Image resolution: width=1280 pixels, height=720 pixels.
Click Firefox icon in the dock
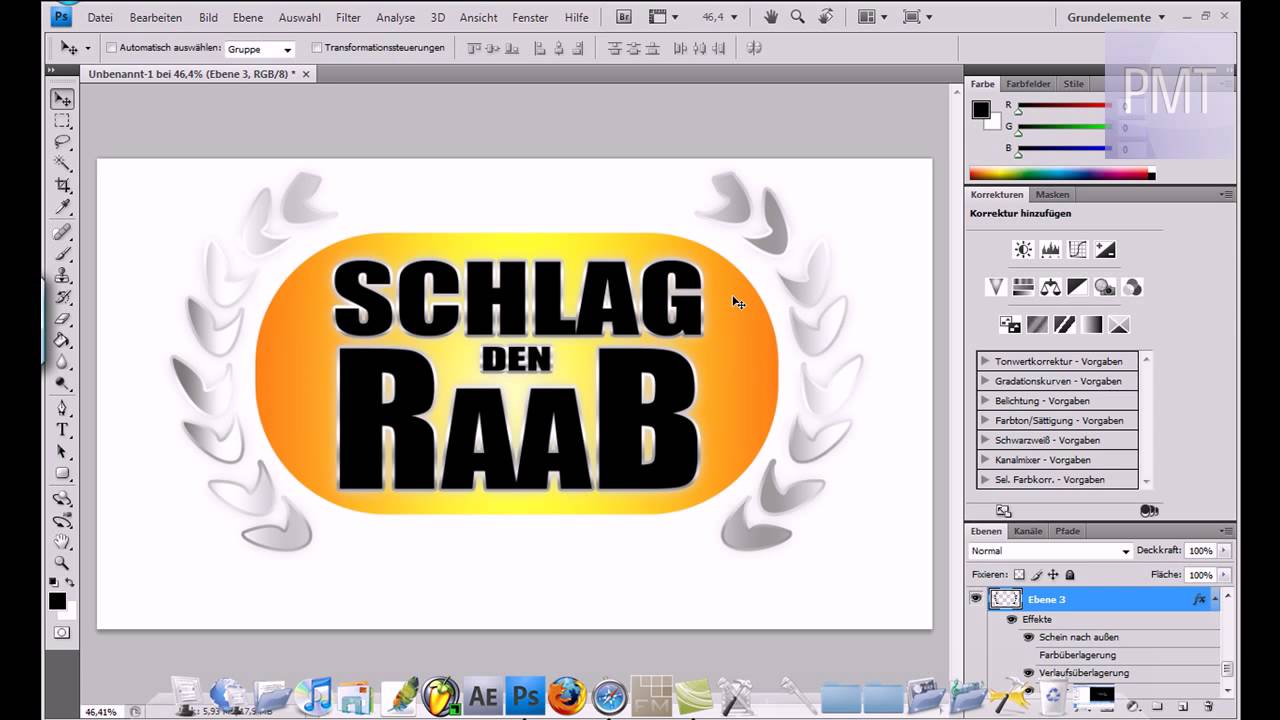567,695
